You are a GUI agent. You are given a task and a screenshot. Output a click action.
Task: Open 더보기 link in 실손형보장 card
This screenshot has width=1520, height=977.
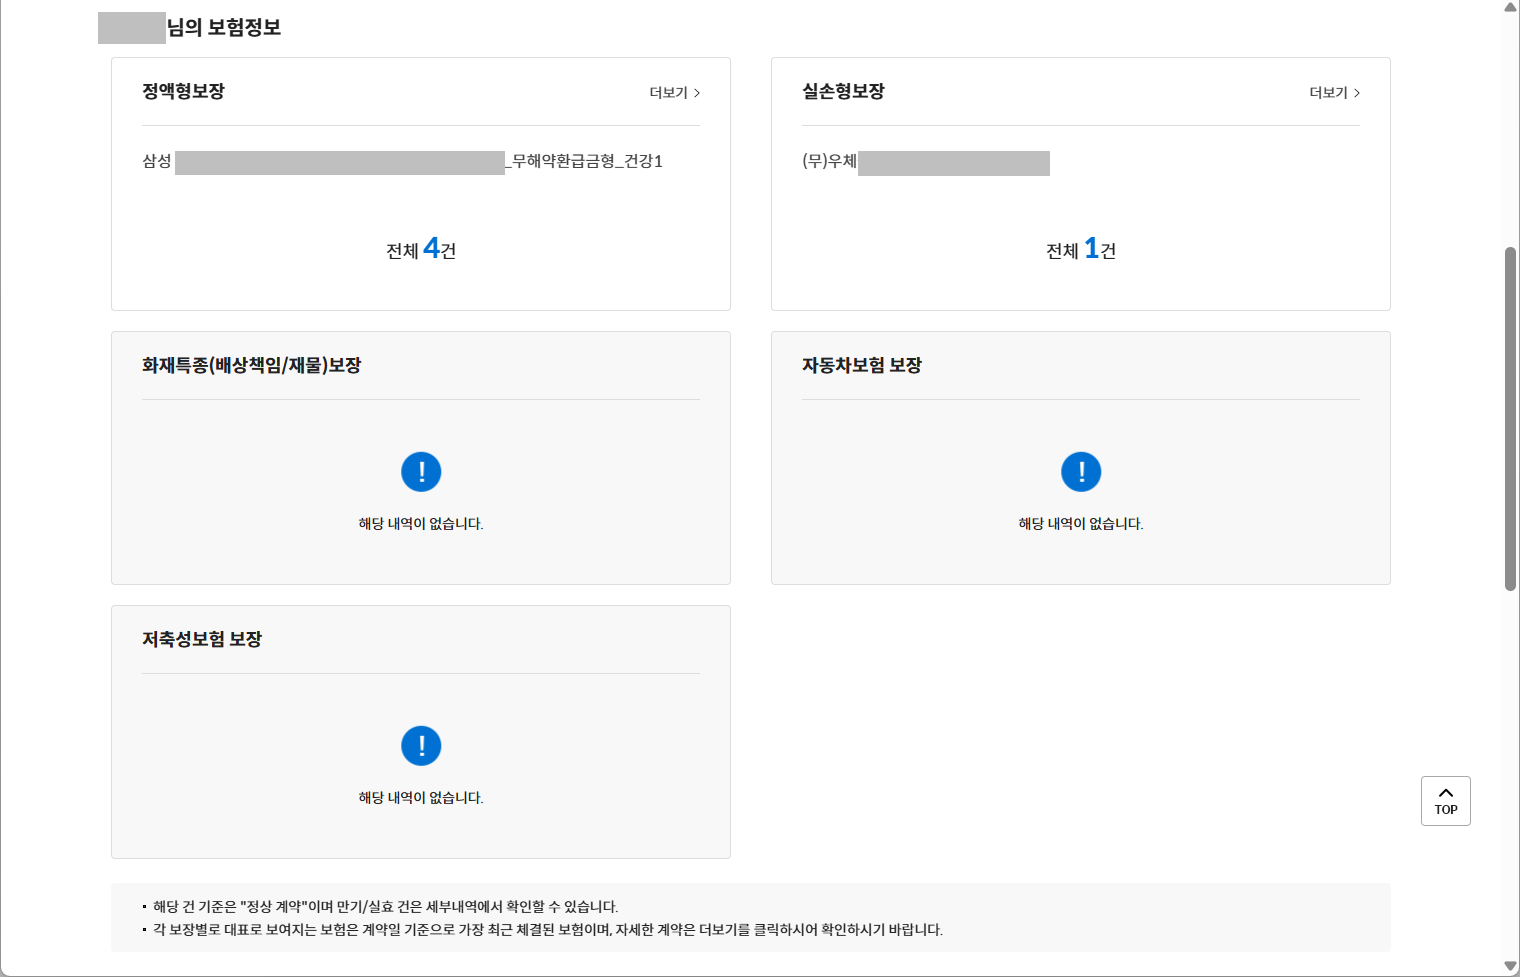1335,93
